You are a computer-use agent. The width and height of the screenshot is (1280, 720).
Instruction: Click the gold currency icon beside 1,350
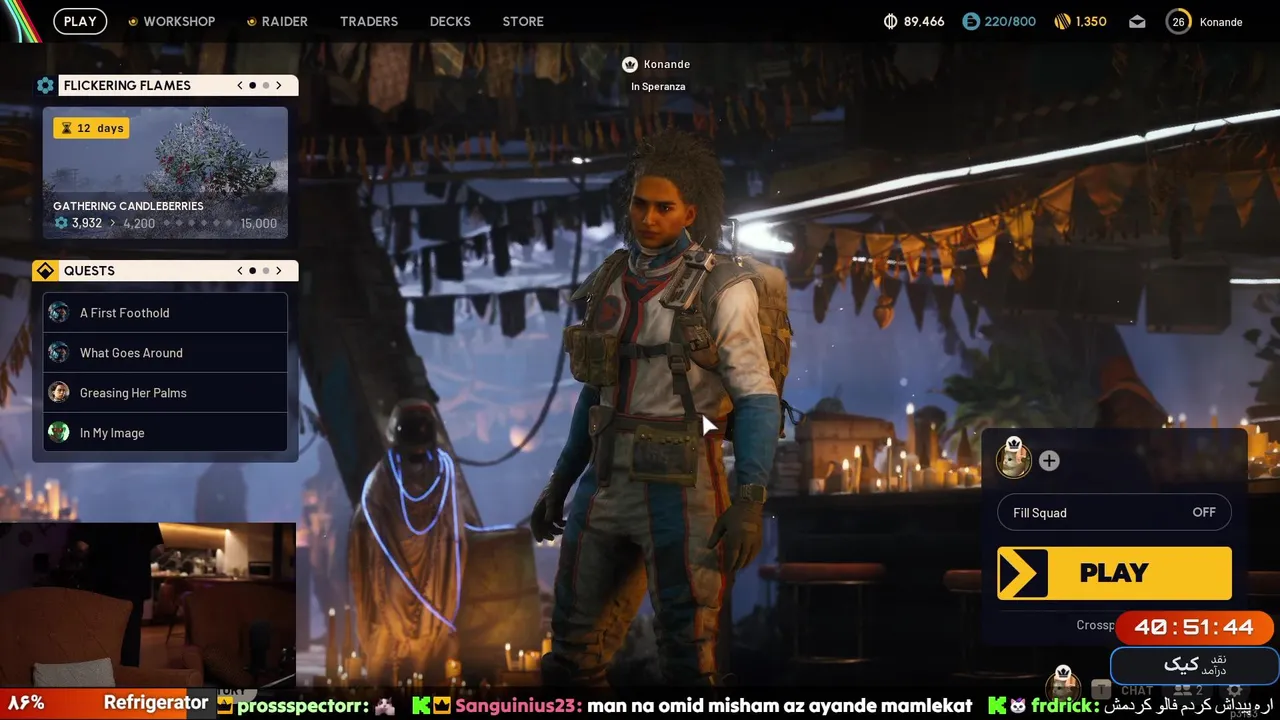[1062, 21]
